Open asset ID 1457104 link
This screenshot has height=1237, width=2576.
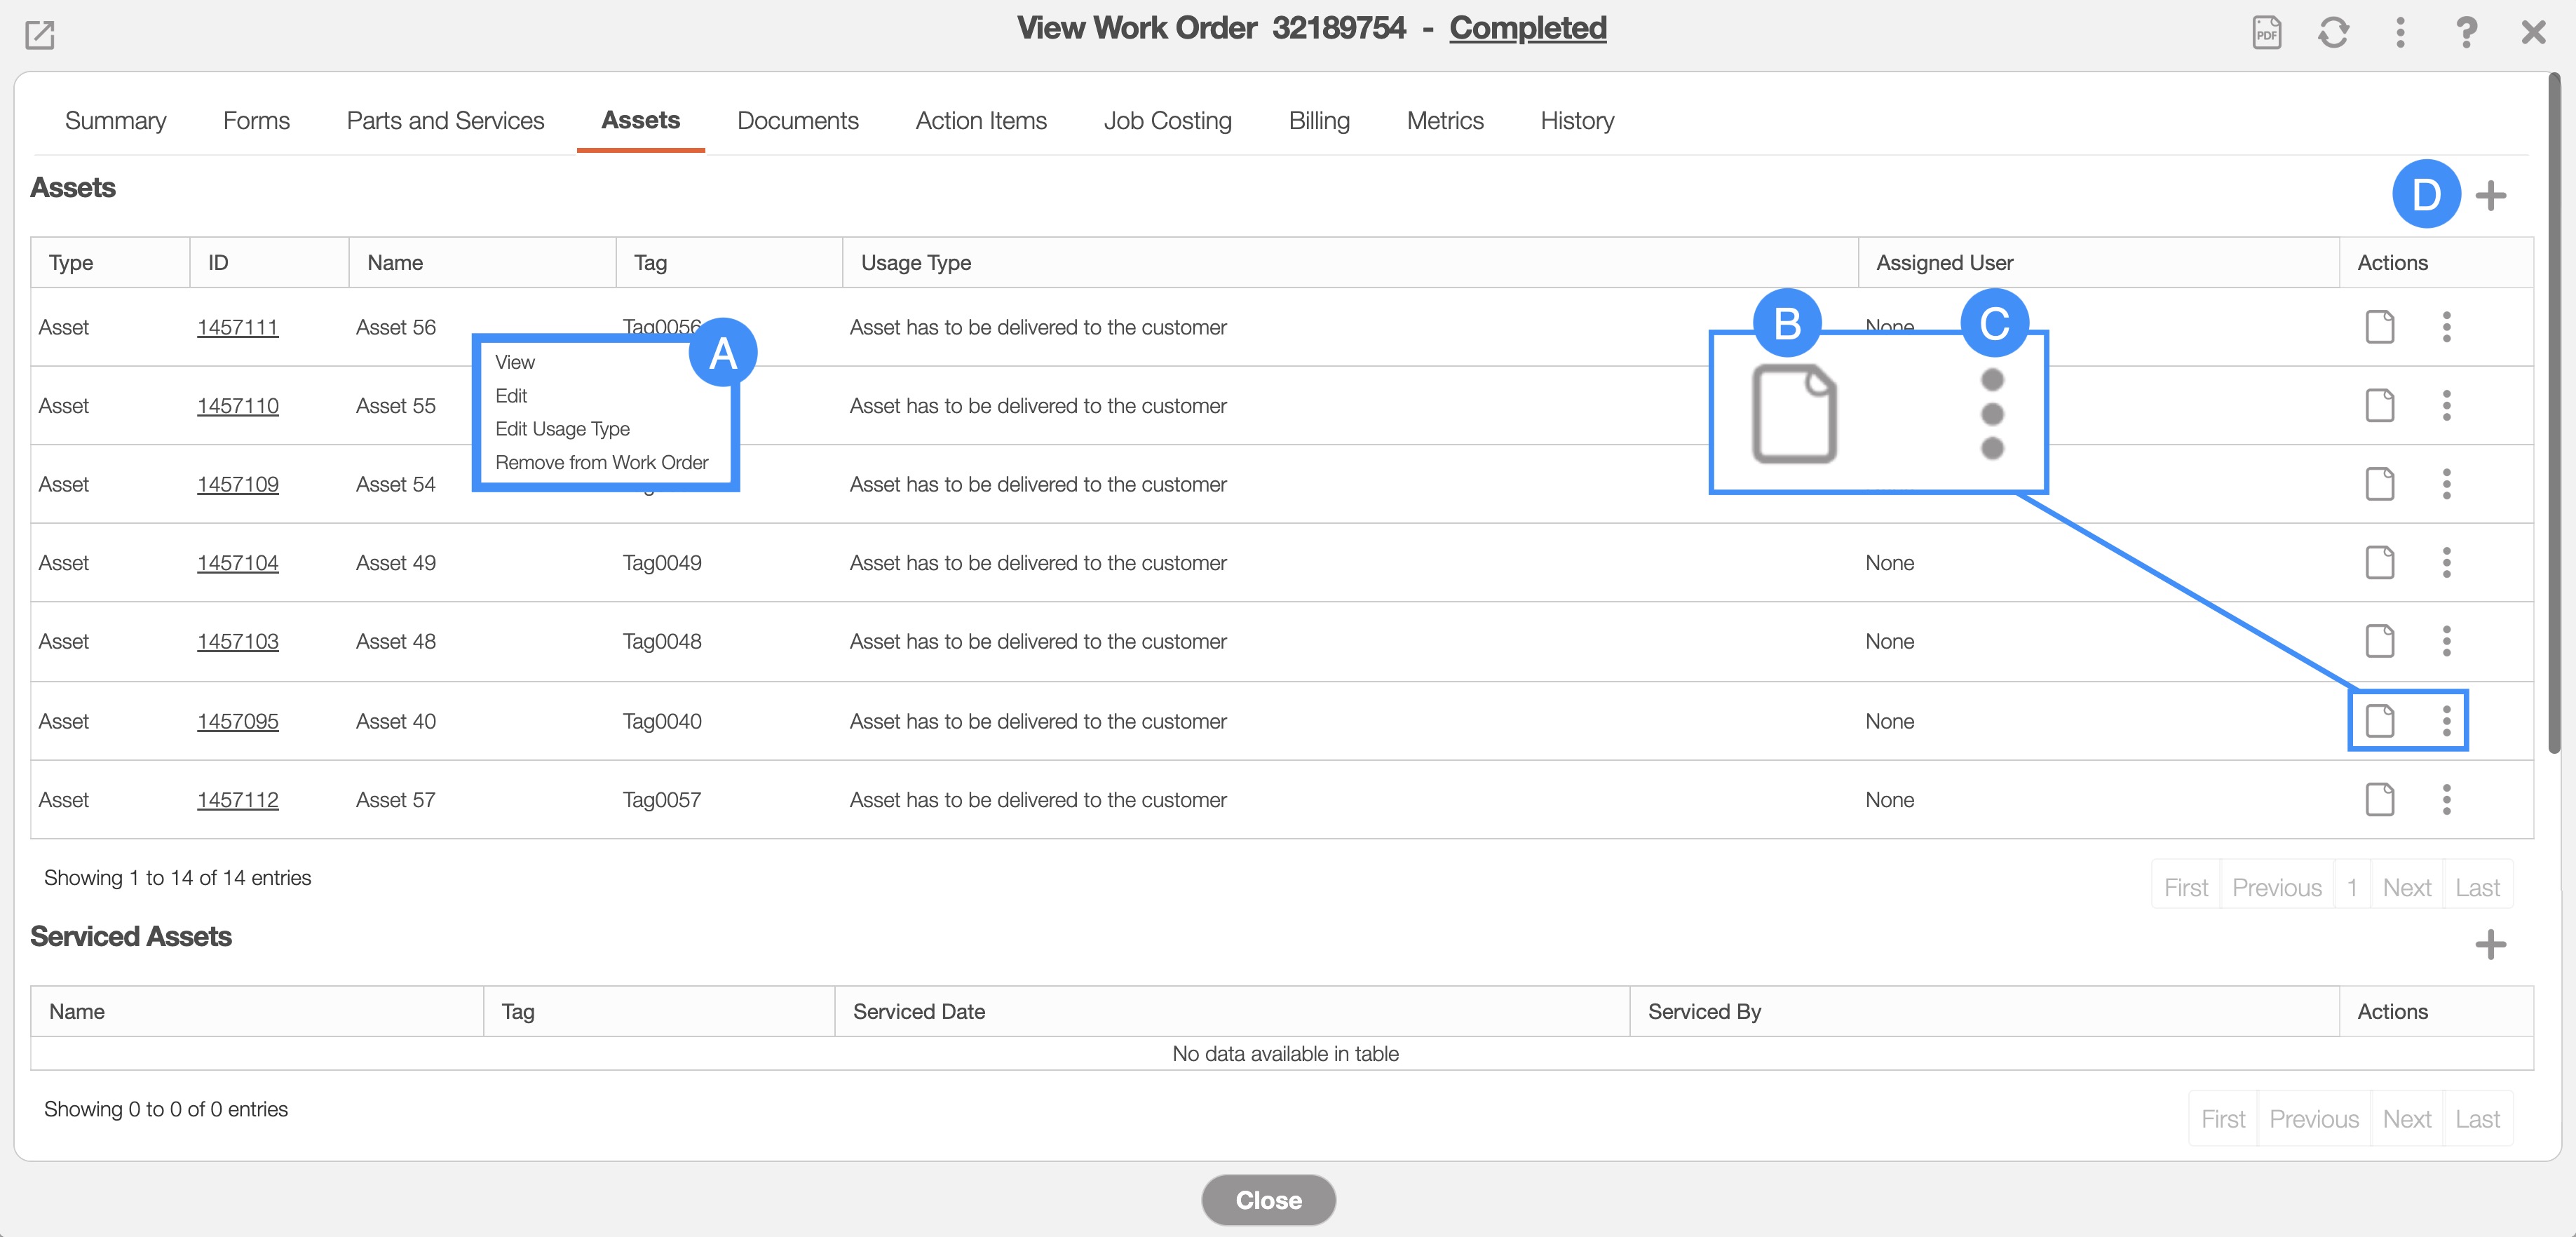(237, 563)
